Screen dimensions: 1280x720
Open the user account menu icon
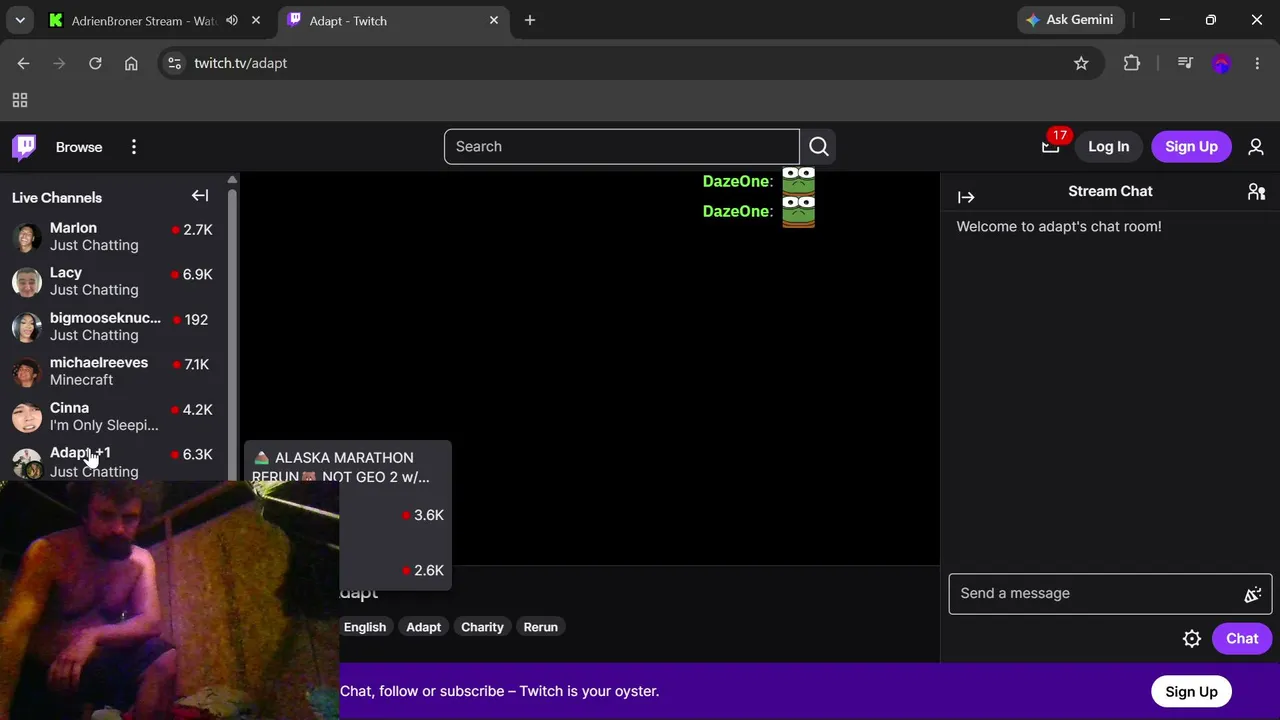[1256, 147]
